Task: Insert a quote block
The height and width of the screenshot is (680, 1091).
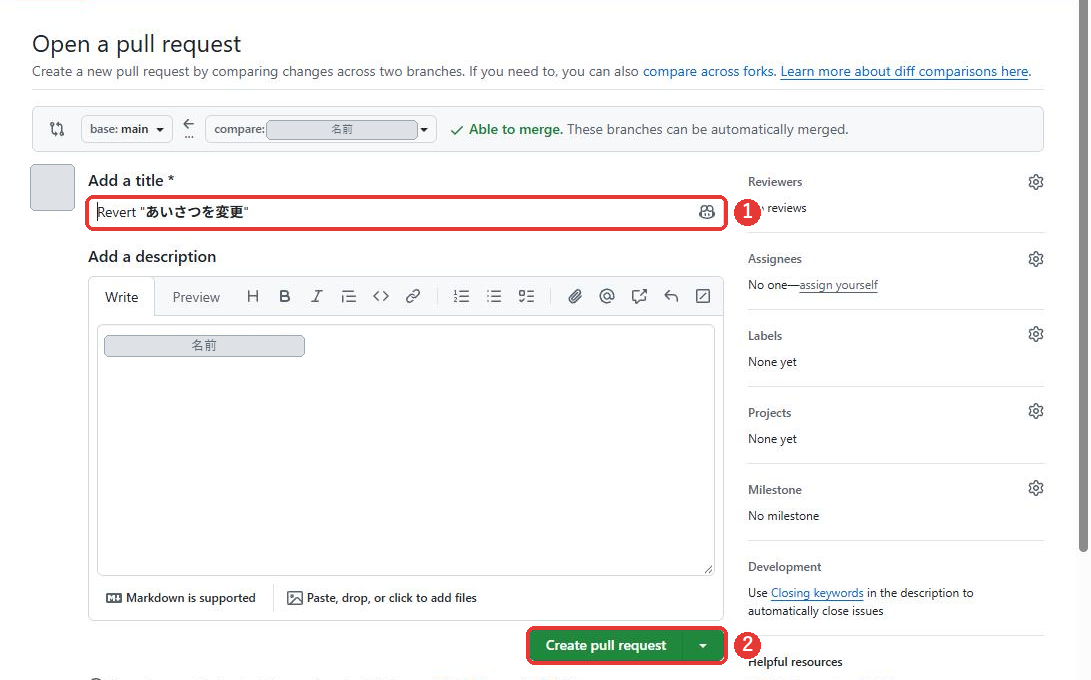Action: pyautogui.click(x=349, y=296)
